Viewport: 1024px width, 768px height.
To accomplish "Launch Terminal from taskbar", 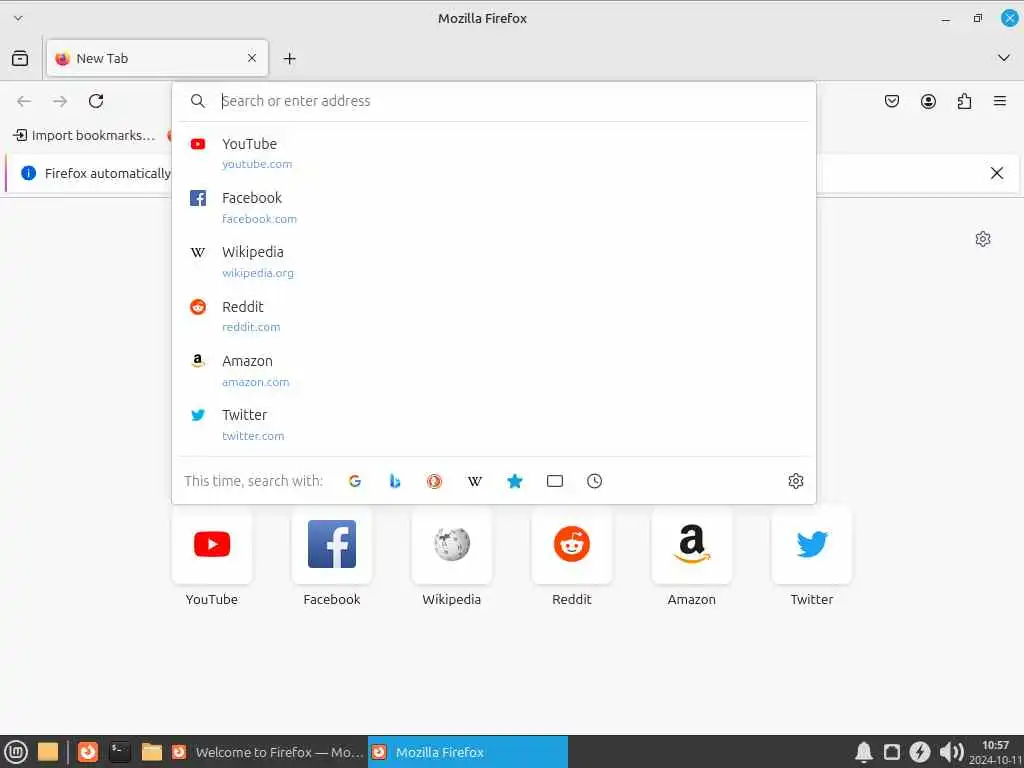I will (x=120, y=752).
